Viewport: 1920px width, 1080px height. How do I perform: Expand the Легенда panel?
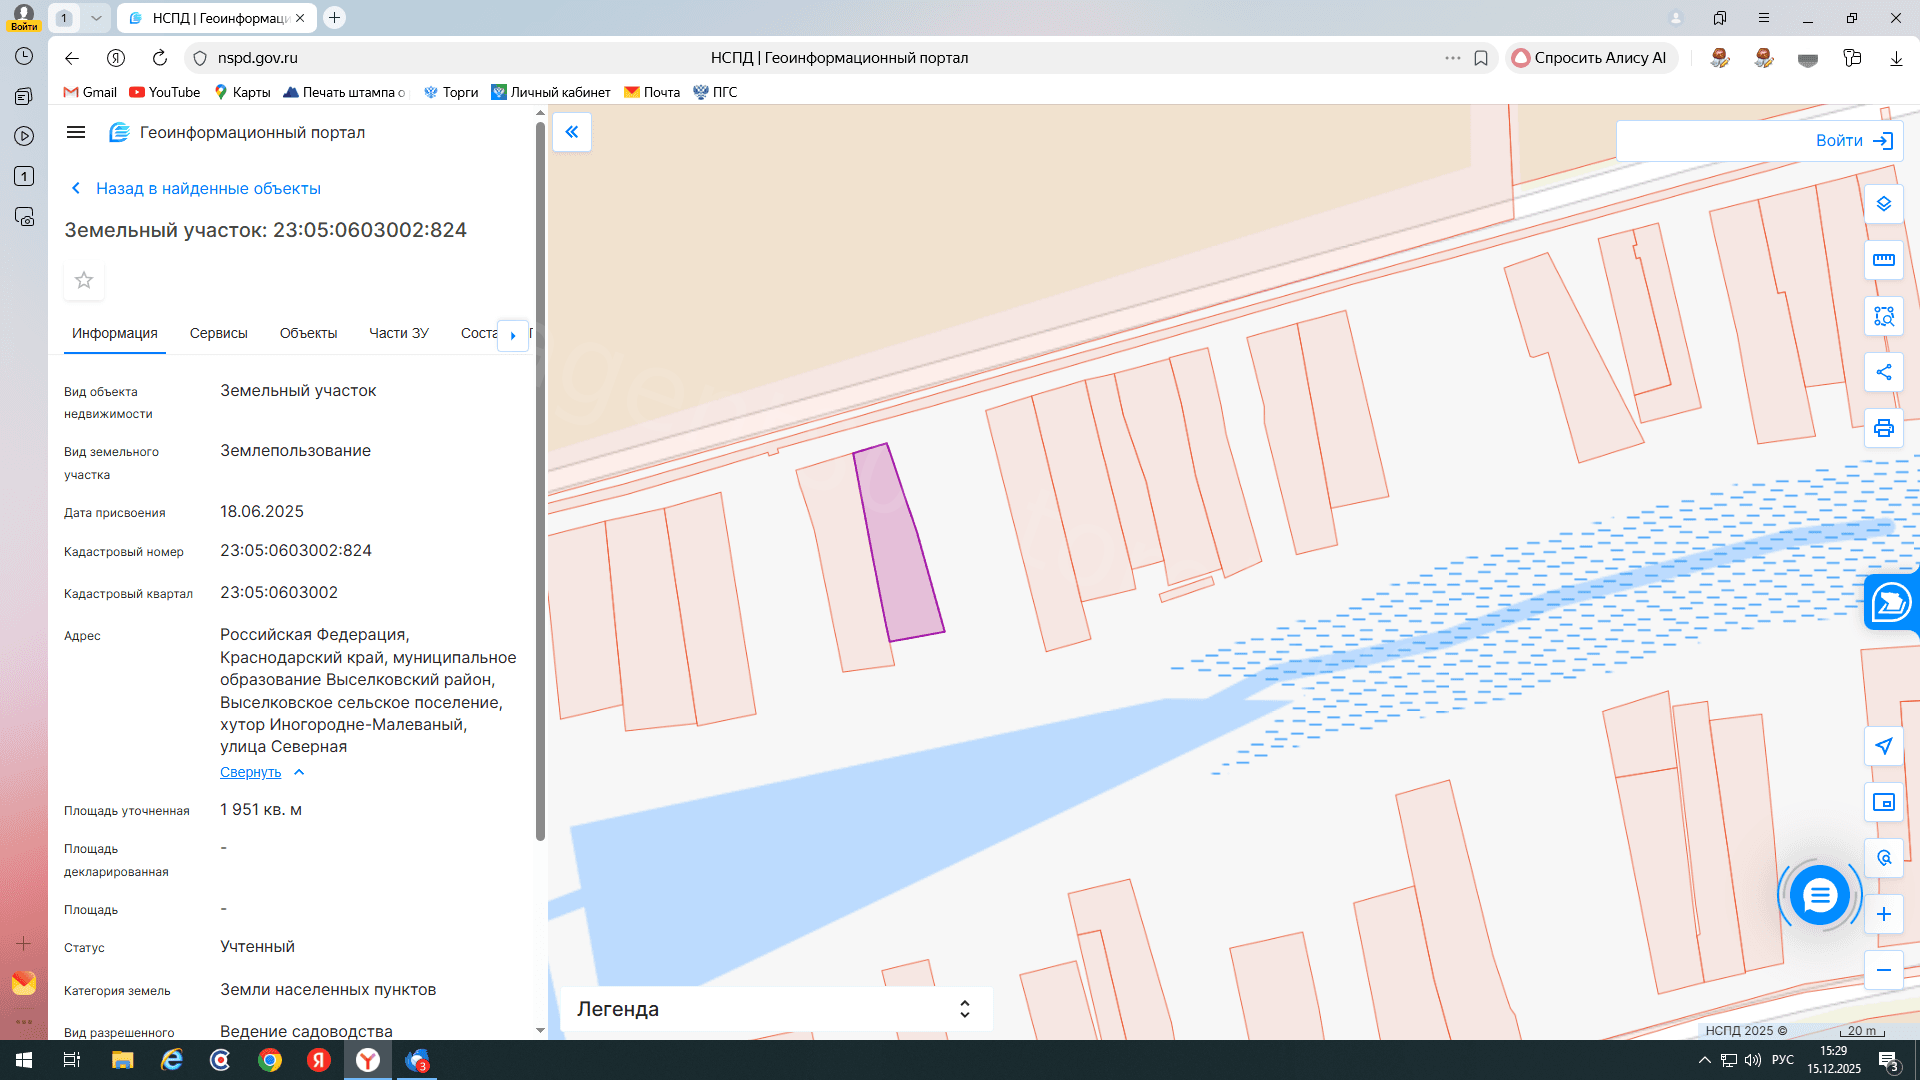(x=964, y=1009)
